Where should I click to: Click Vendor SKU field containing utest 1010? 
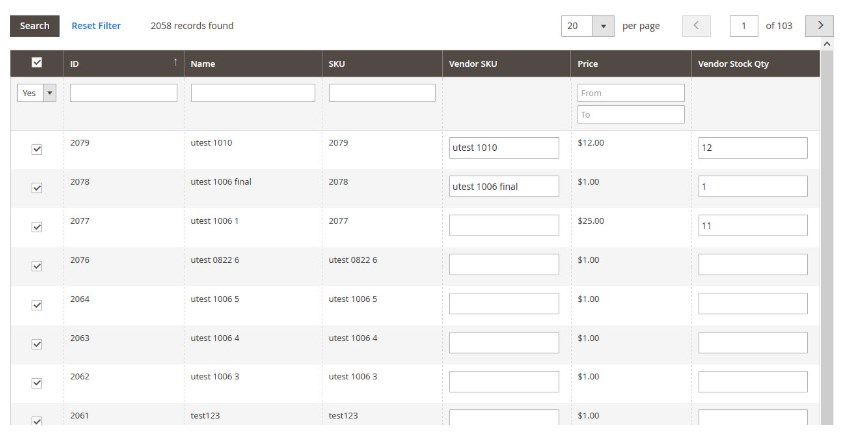[504, 148]
